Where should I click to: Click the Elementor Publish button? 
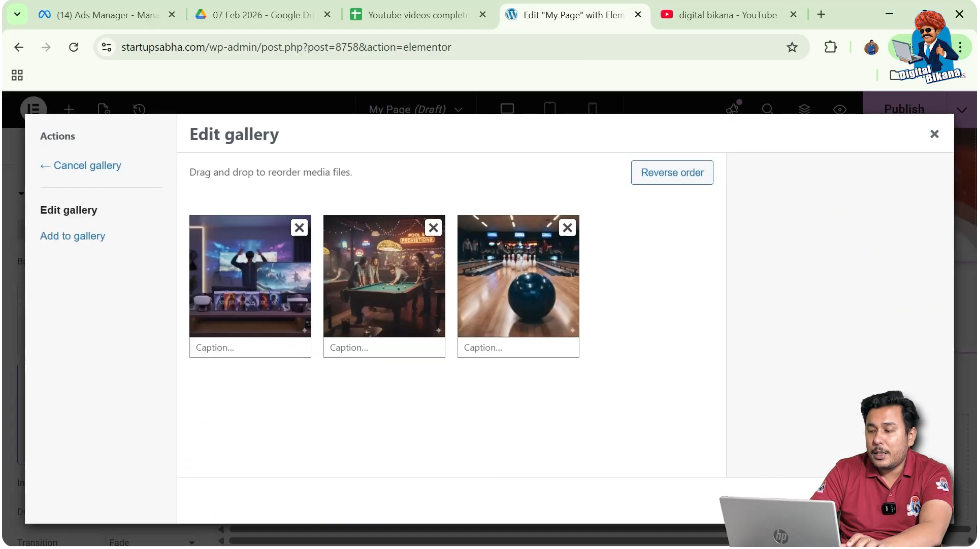coord(904,108)
